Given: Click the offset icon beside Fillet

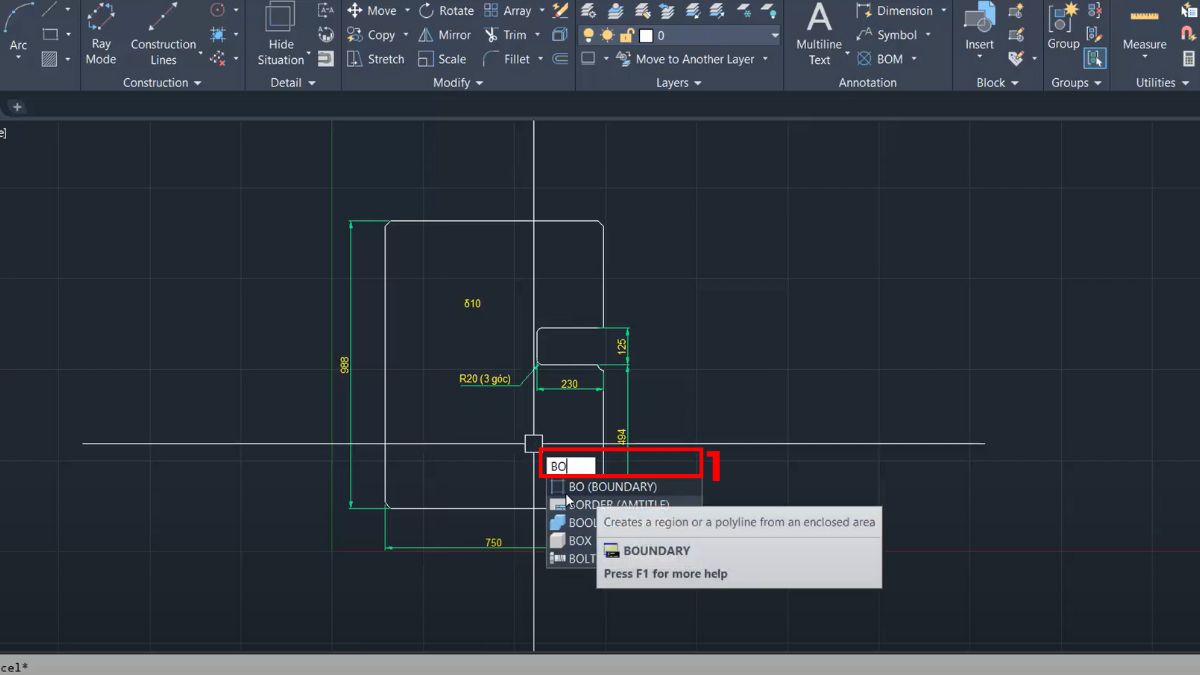Looking at the screenshot, I should coord(560,59).
